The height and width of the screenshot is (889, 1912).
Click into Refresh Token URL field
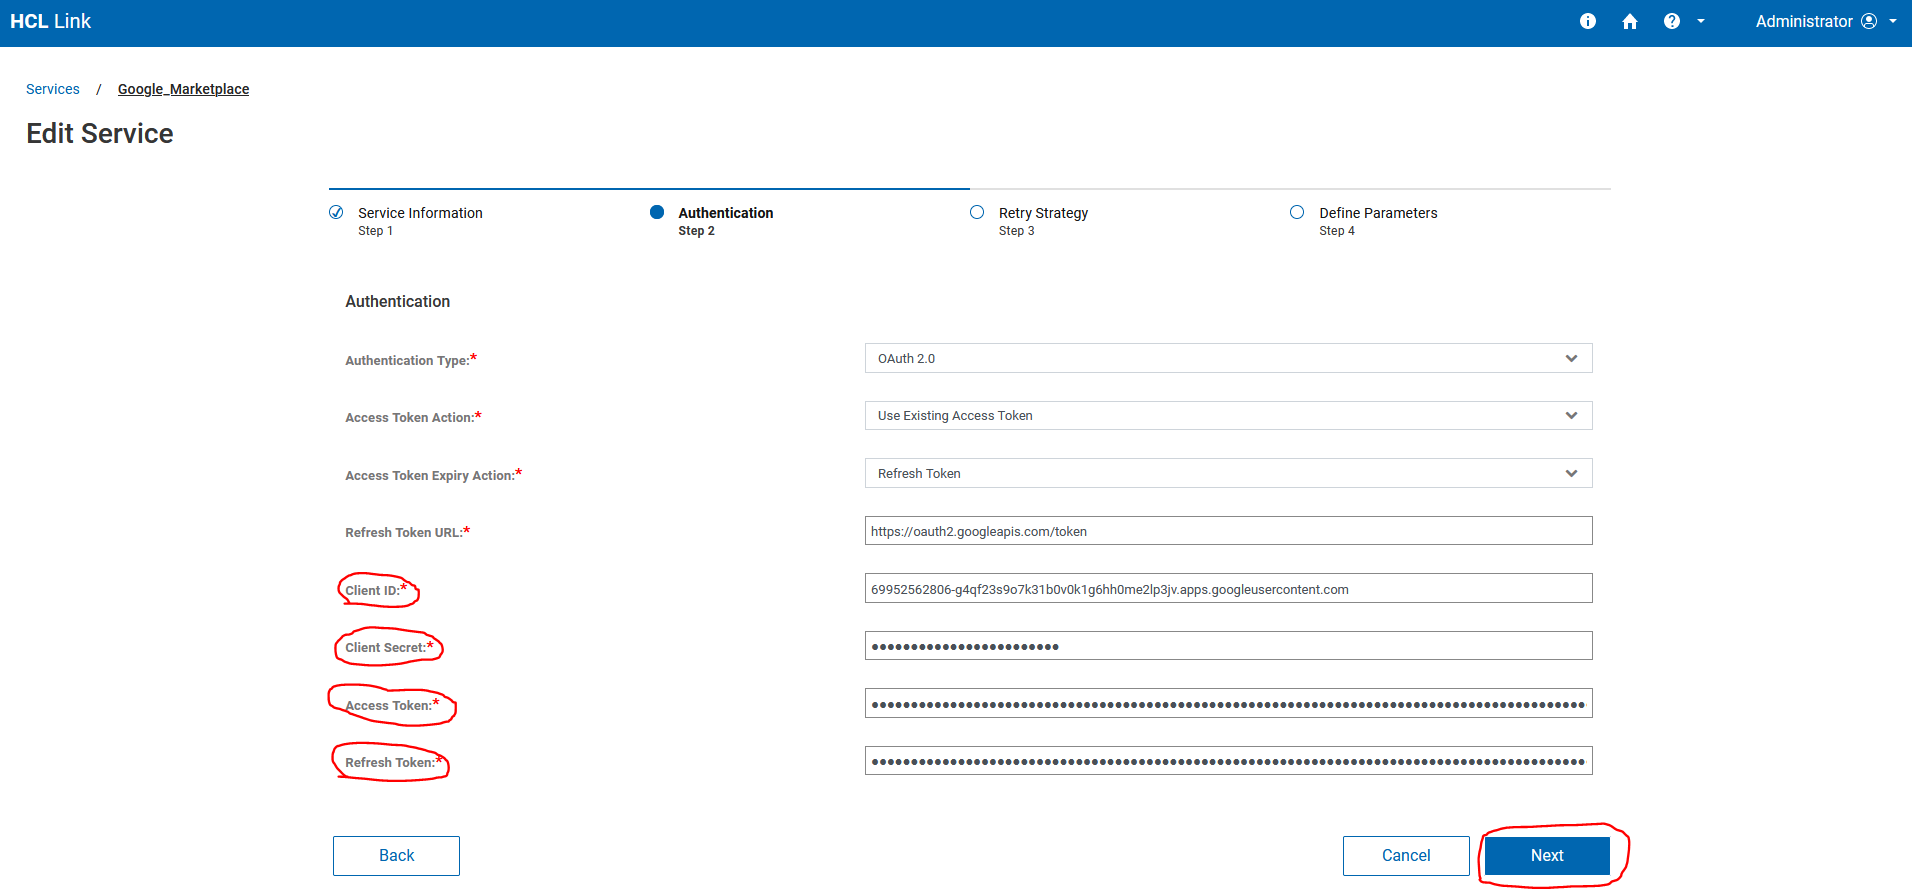pos(1228,531)
